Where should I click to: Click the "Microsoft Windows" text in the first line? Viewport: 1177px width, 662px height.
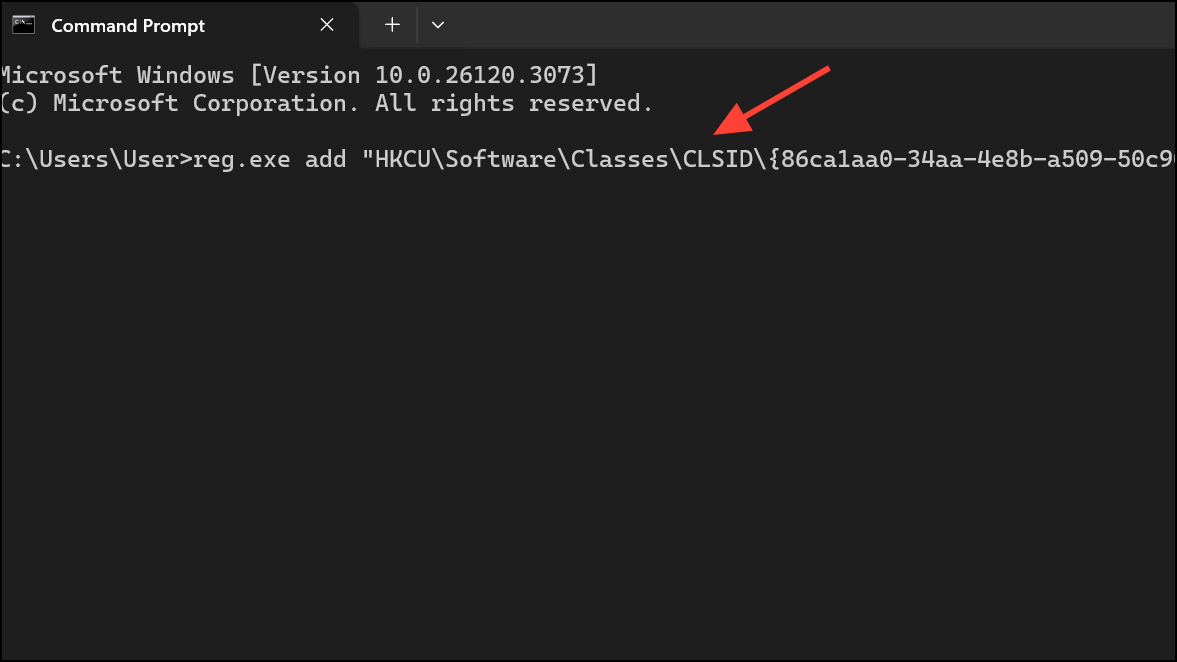[x=117, y=75]
